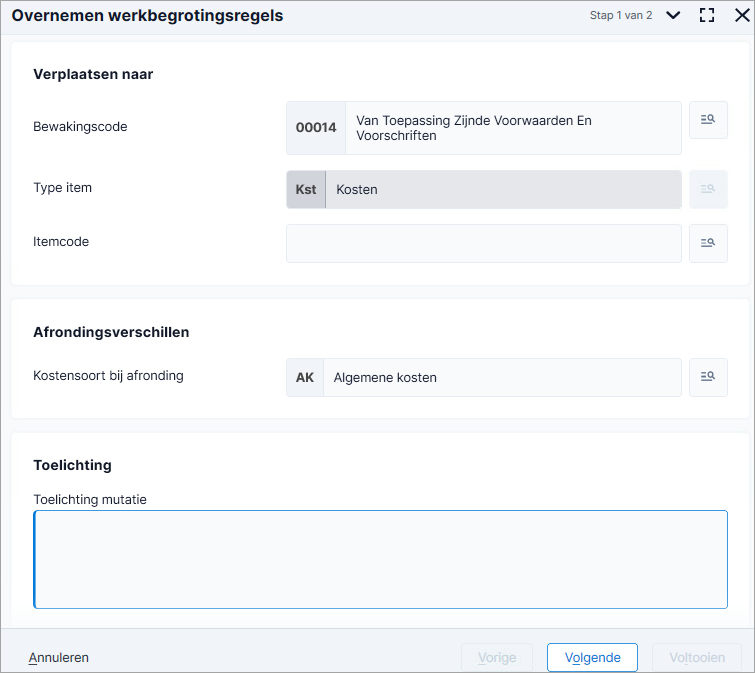Focus the Toelichting mutatie text area
The image size is (755, 673).
point(380,559)
